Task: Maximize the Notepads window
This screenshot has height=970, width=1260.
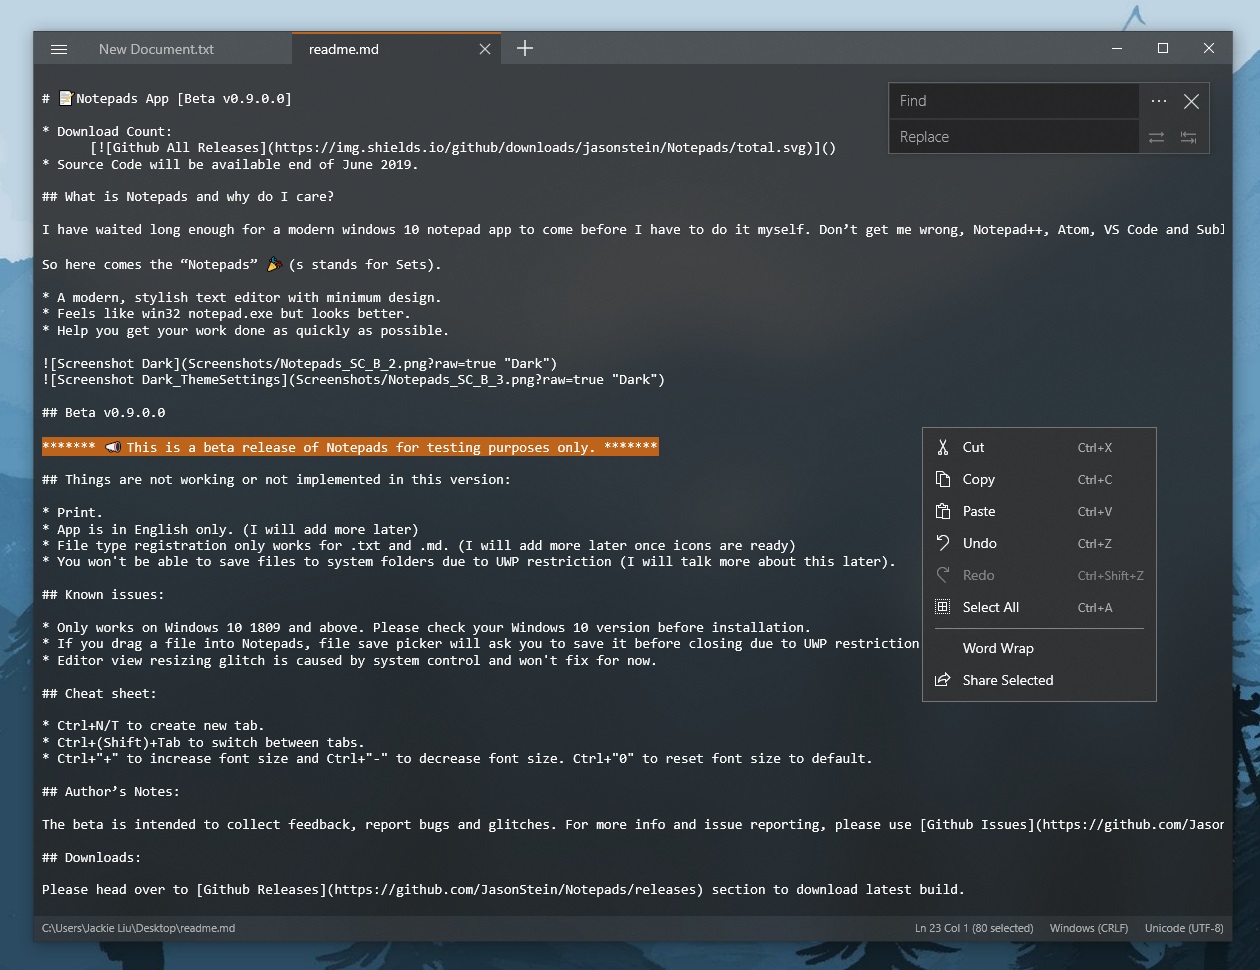Action: (1163, 48)
